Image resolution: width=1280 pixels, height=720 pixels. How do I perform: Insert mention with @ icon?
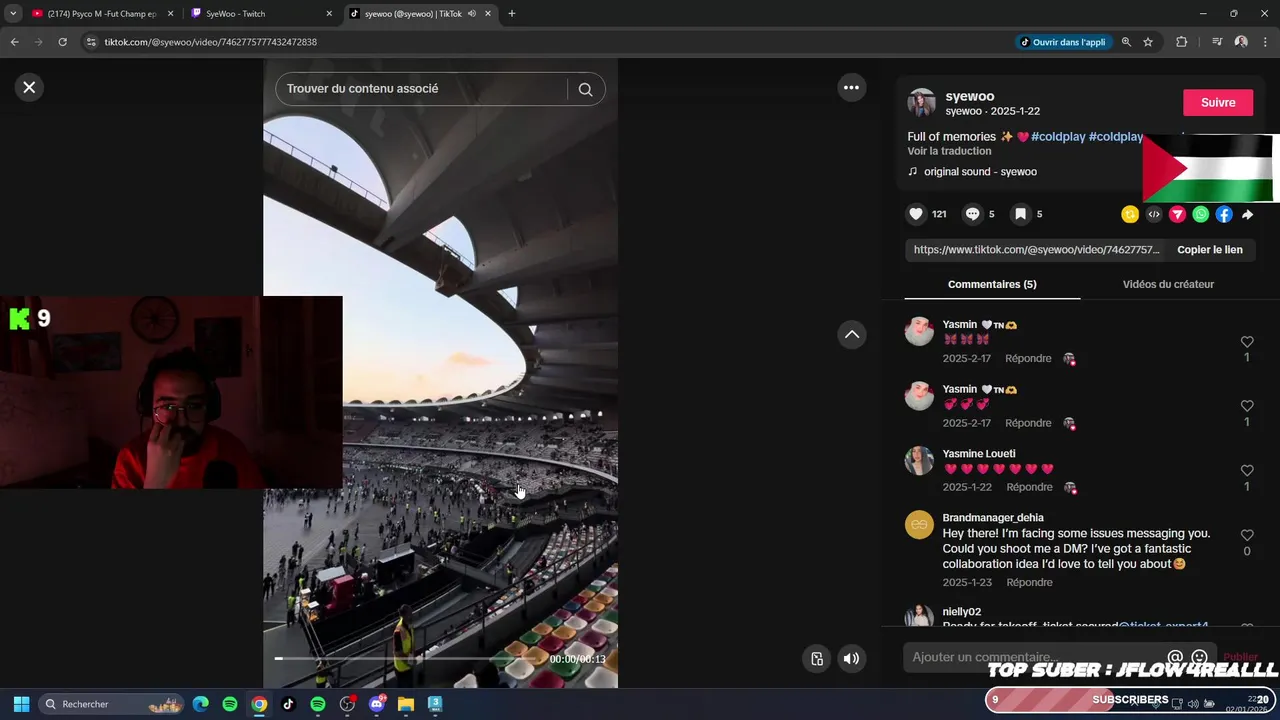[1175, 658]
